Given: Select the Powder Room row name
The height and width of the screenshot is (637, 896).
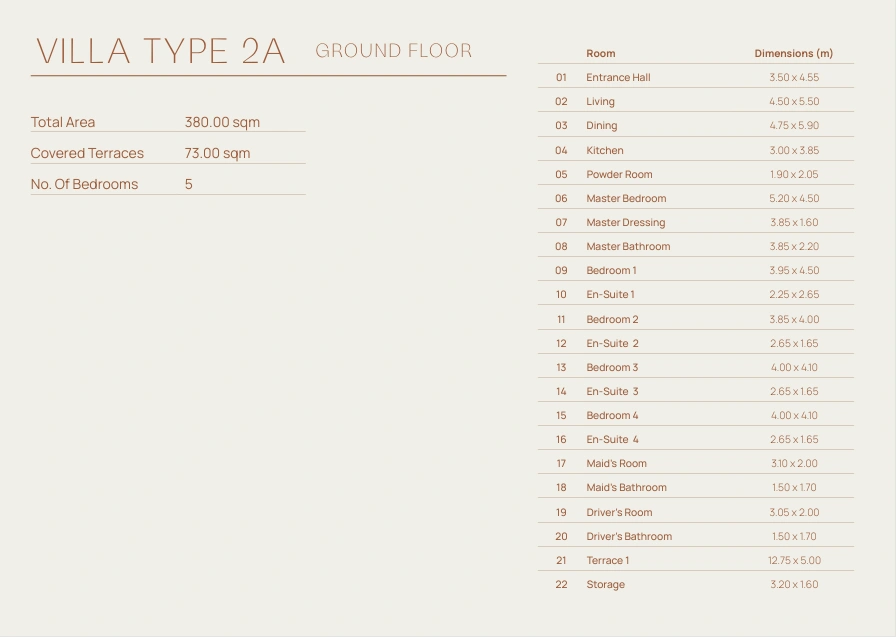Looking at the screenshot, I should [619, 174].
